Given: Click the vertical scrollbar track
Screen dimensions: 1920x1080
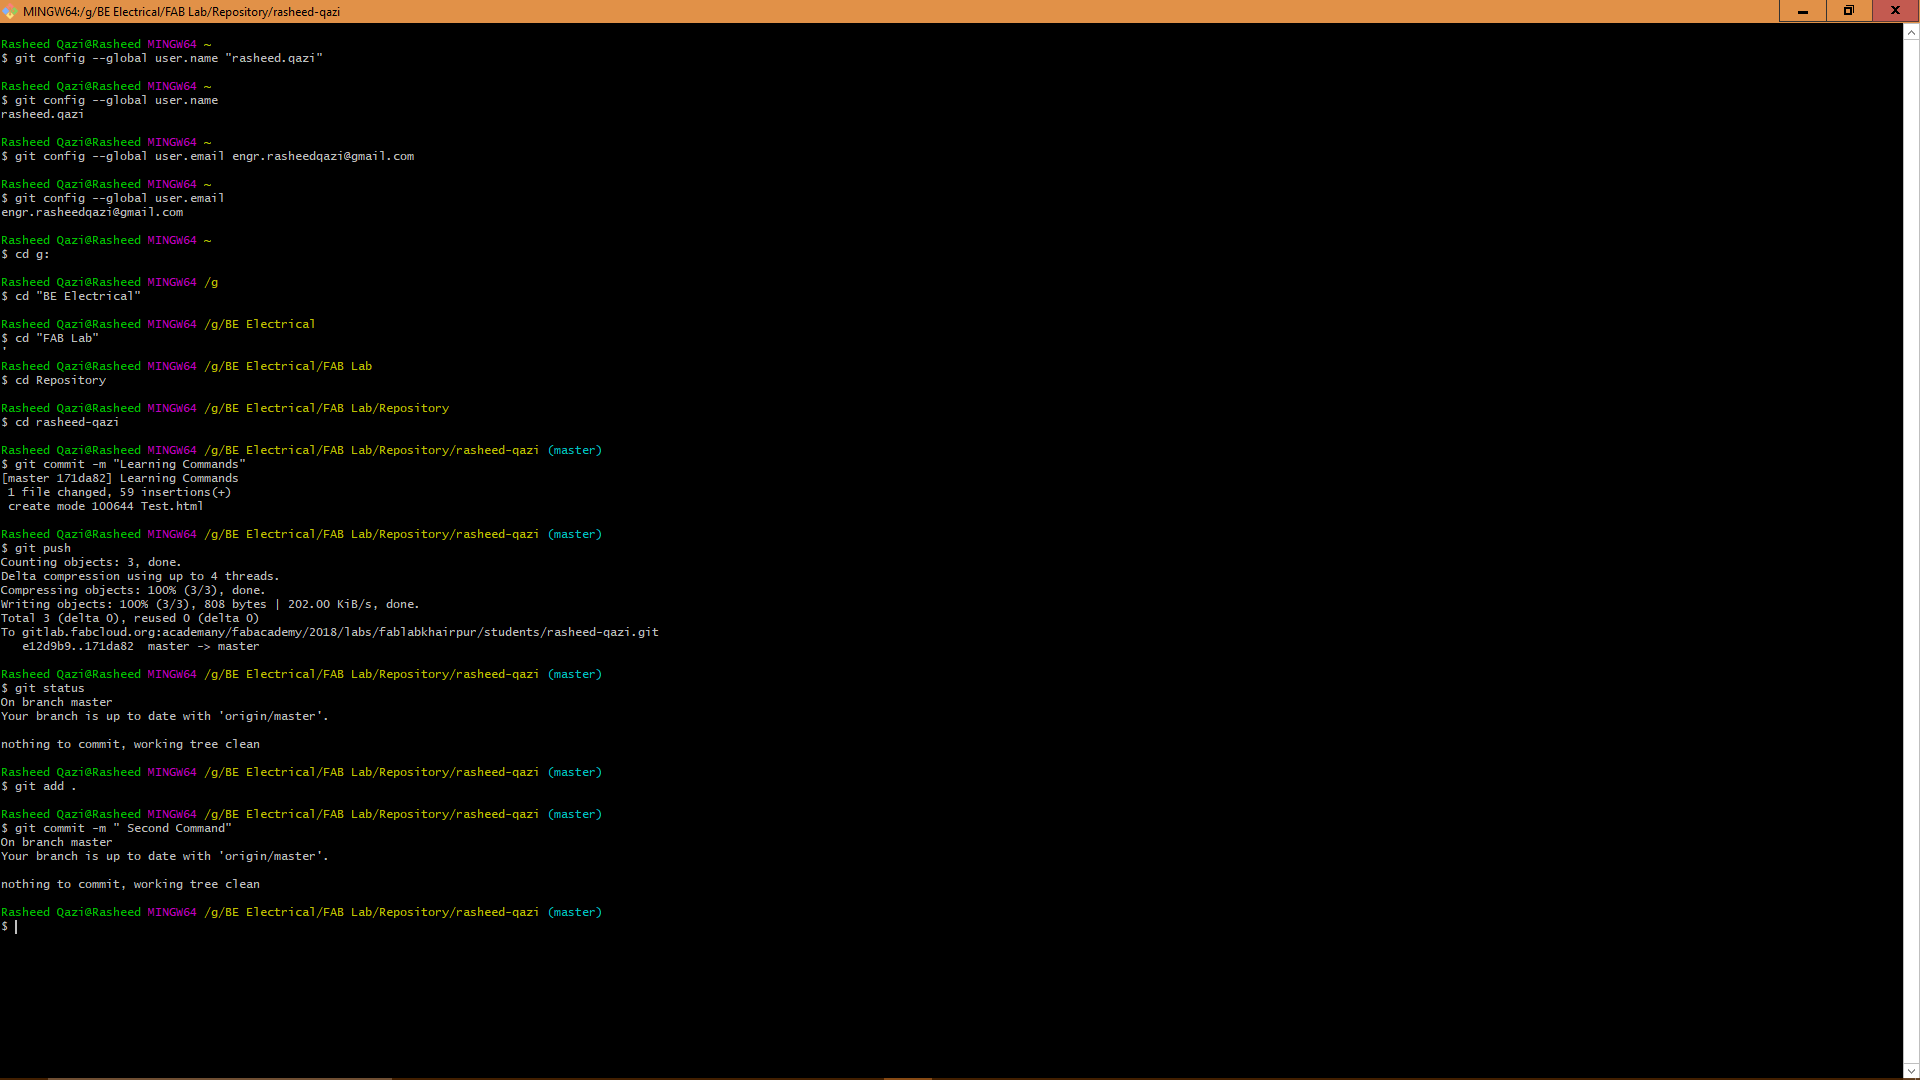Looking at the screenshot, I should 1911,550.
